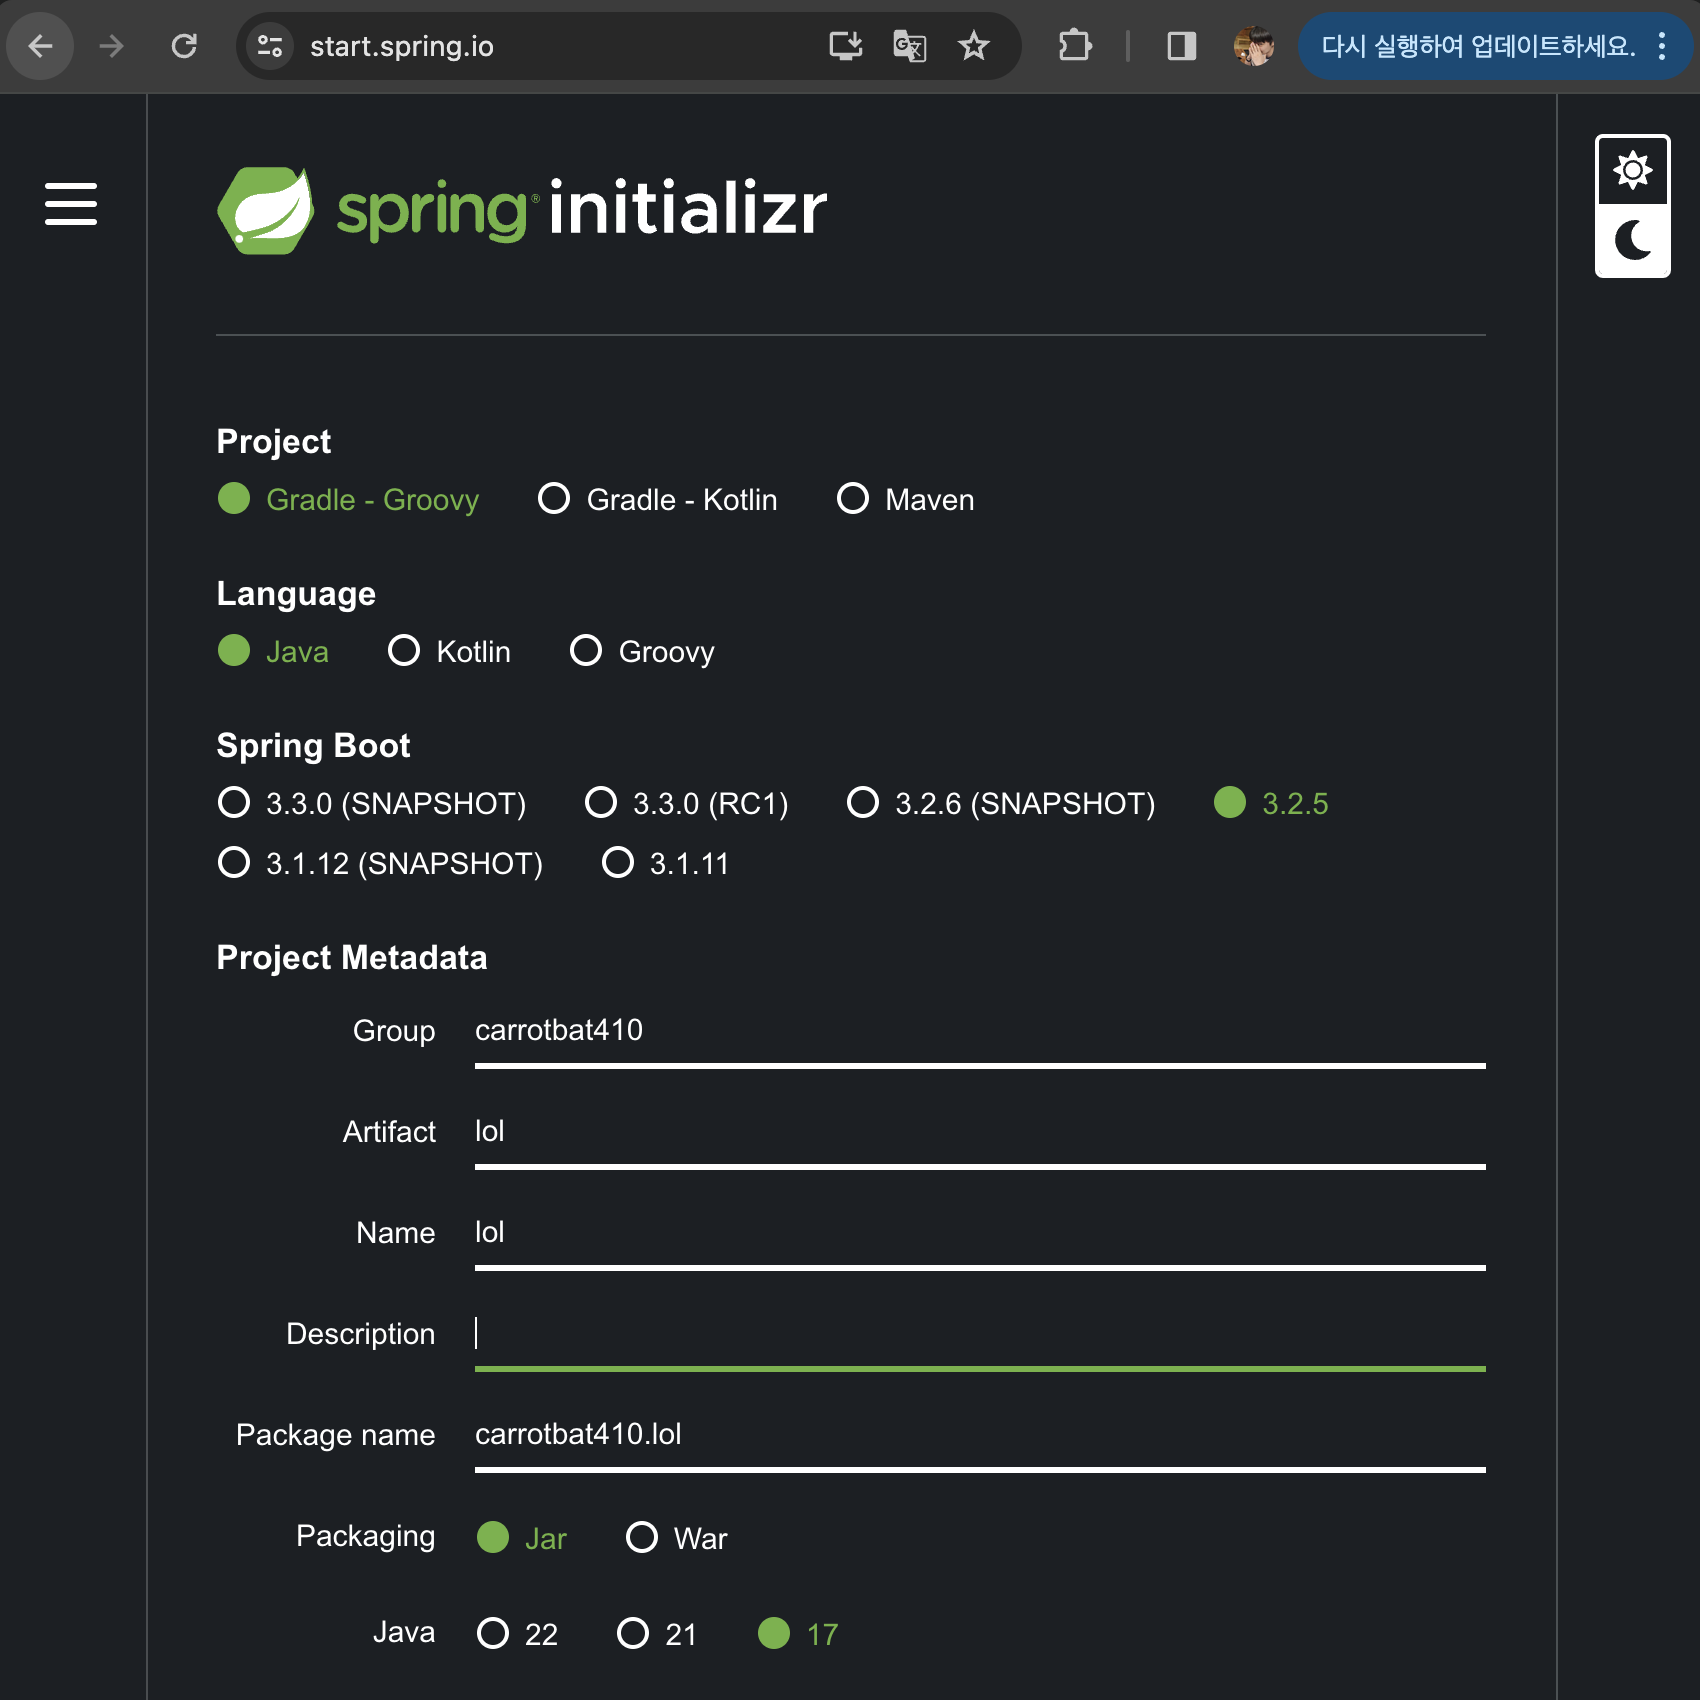Click the update Chrome relaunch button
Screen dimensions: 1700x1700
point(1478,46)
